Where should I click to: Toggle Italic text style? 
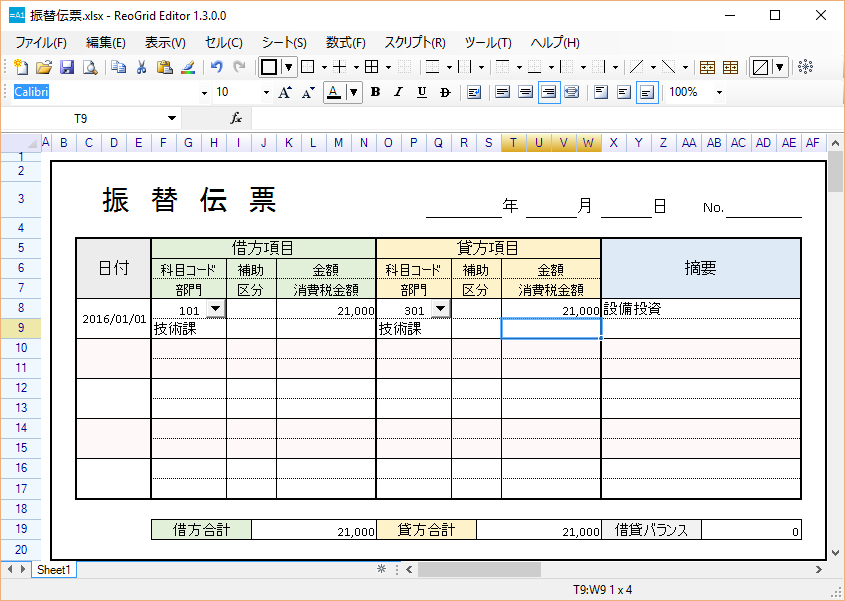(398, 92)
